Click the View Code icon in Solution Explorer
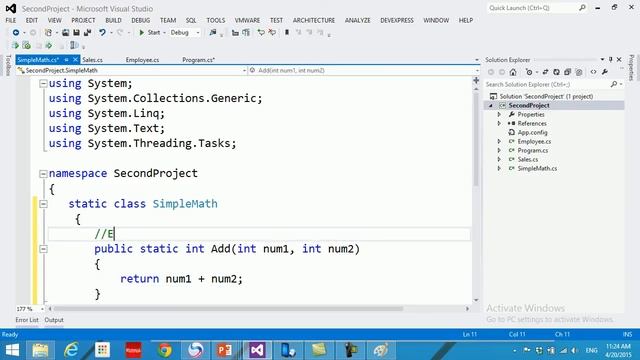Viewport: 640px width, 360px height. click(593, 72)
